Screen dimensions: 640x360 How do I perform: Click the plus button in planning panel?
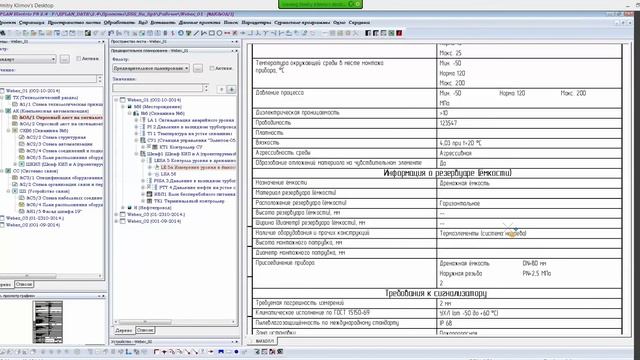point(231,89)
